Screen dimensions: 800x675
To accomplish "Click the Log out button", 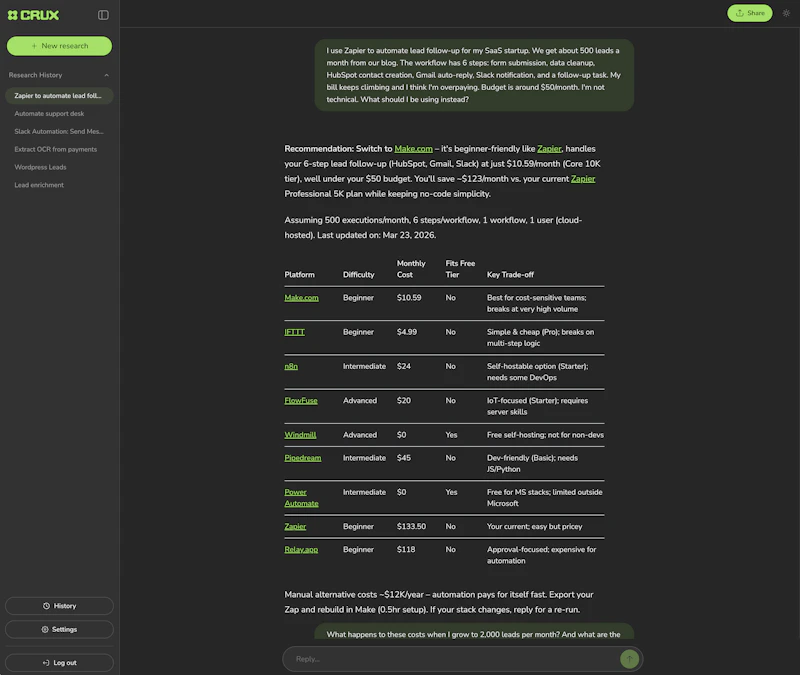I will tap(59, 663).
